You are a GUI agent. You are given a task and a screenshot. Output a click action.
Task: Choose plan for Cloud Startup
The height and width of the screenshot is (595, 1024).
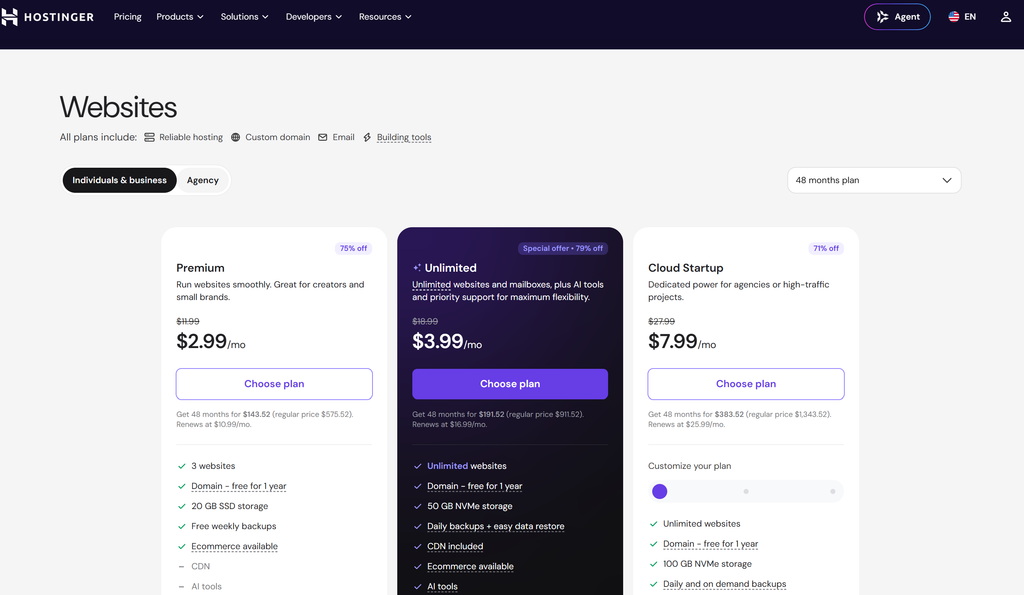pyautogui.click(x=746, y=384)
